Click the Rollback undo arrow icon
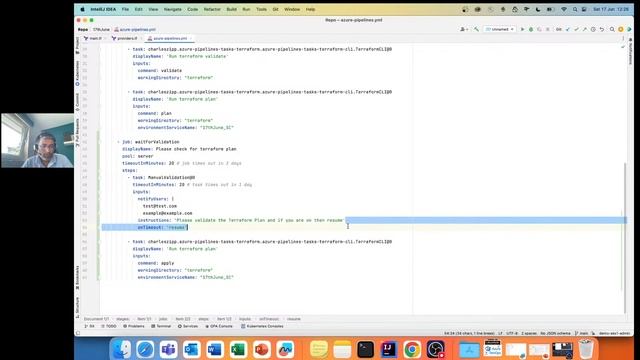Viewport: 640px width, 360px height. tap(602, 29)
